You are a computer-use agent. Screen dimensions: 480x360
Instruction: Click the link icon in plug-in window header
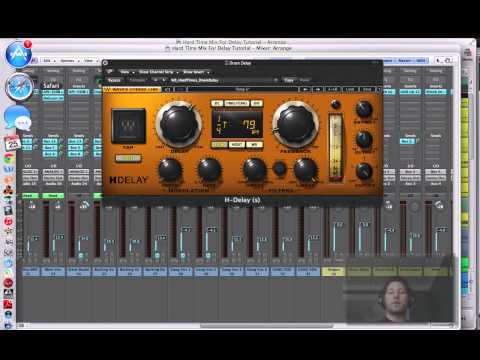pos(110,72)
